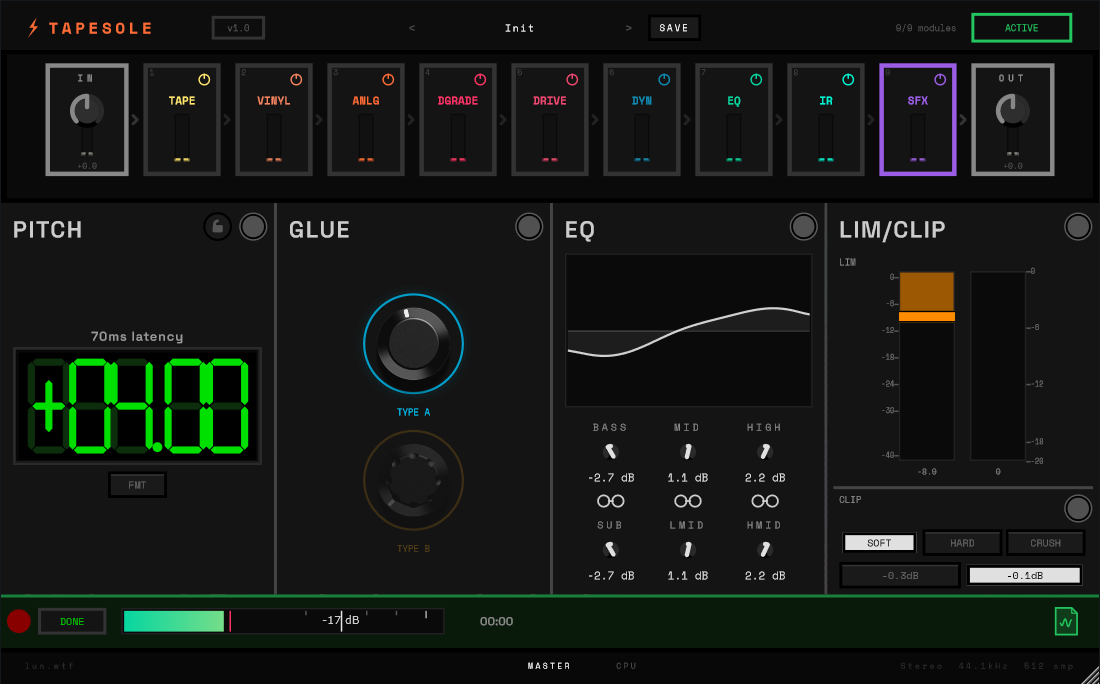
Task: Select the SFX module
Action: (x=918, y=120)
